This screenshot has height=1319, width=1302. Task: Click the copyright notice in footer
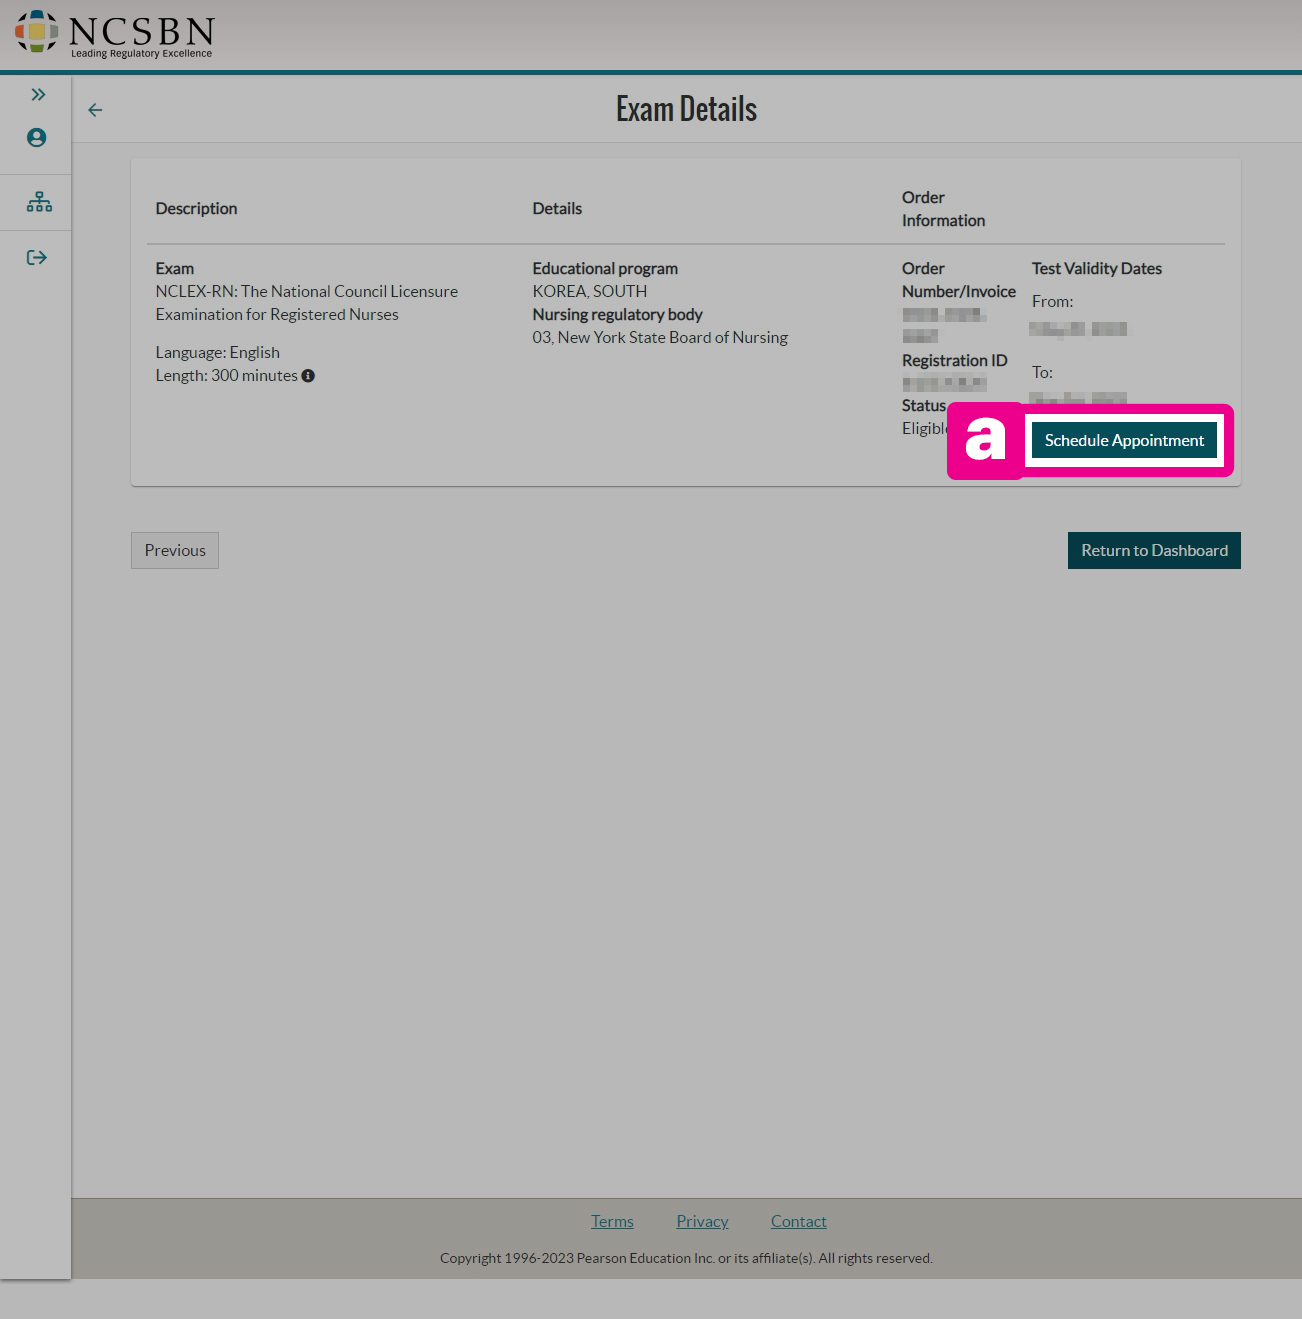coord(686,1258)
